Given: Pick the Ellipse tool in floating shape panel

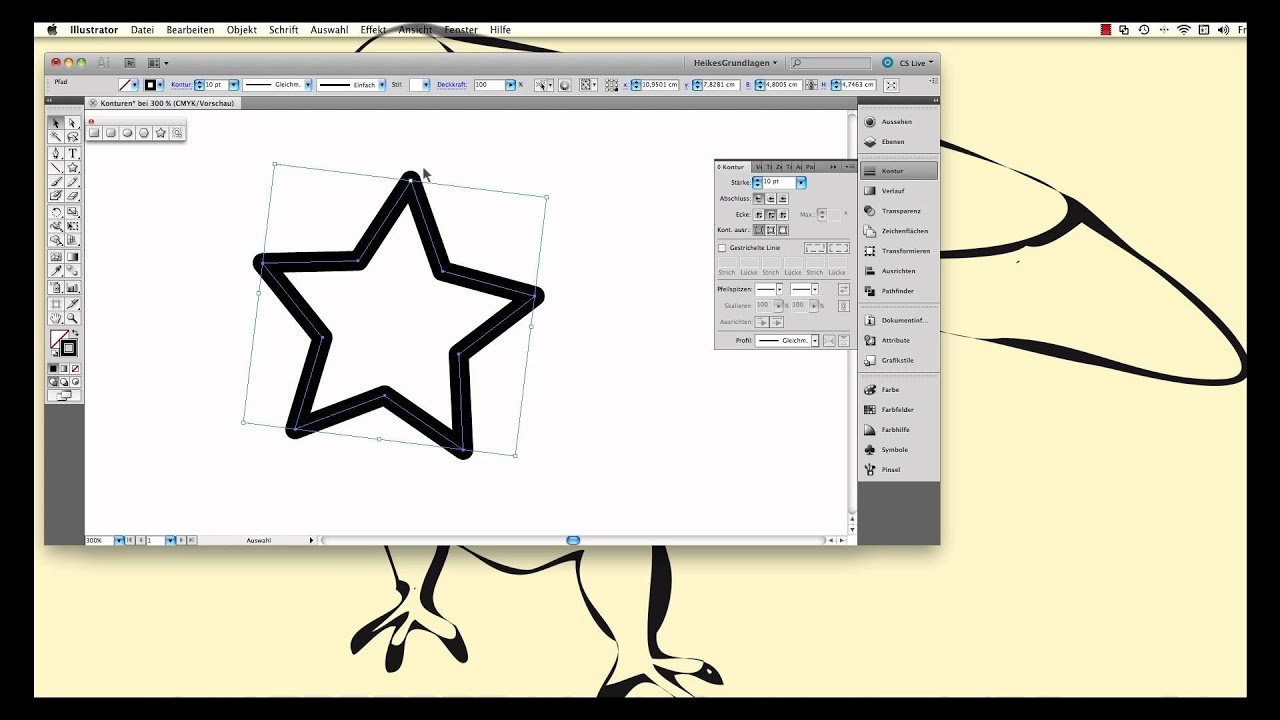Looking at the screenshot, I should click(127, 133).
